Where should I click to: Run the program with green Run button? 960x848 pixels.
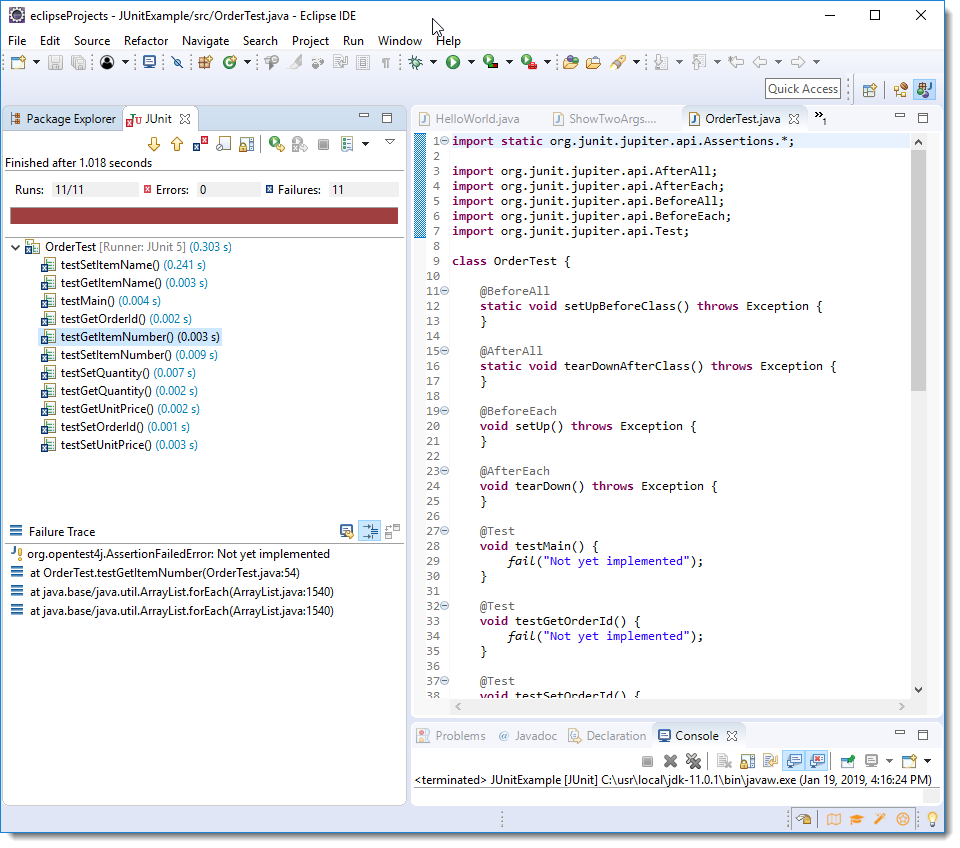pyautogui.click(x=453, y=62)
